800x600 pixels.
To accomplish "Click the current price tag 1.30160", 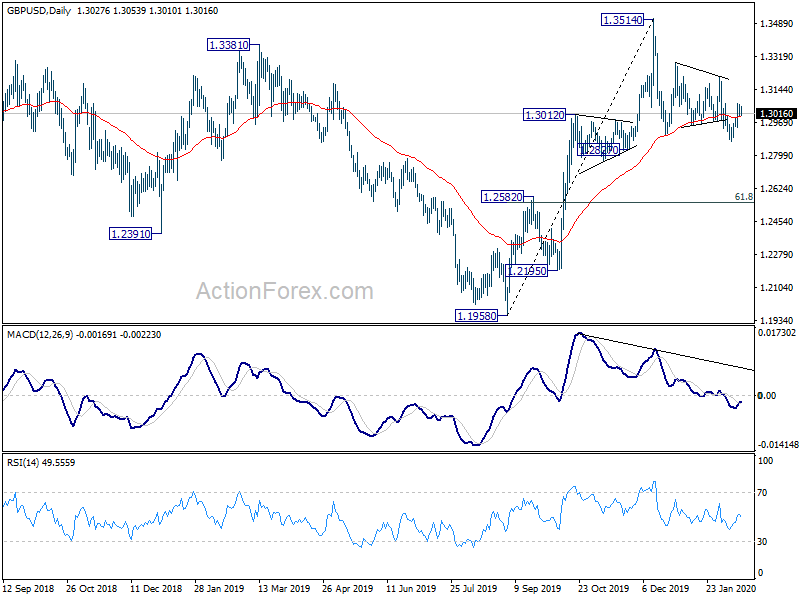I will coord(777,114).
